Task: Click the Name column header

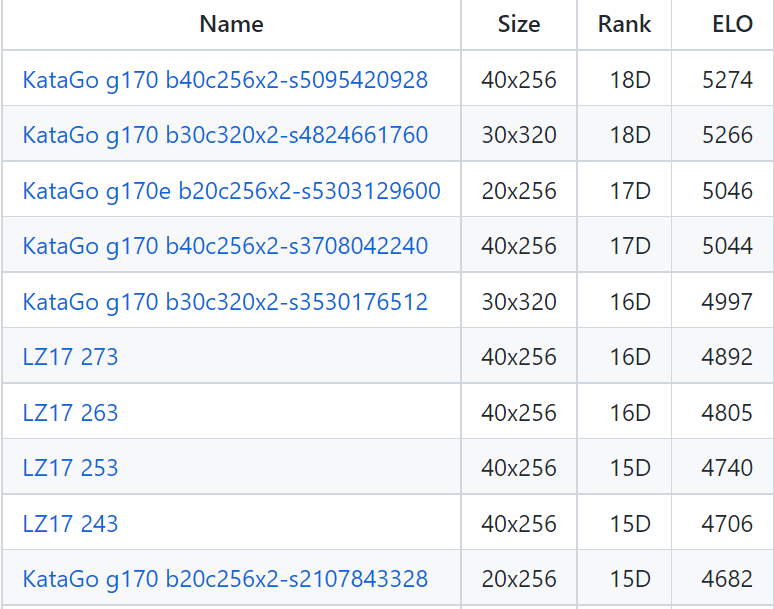Action: tap(231, 24)
